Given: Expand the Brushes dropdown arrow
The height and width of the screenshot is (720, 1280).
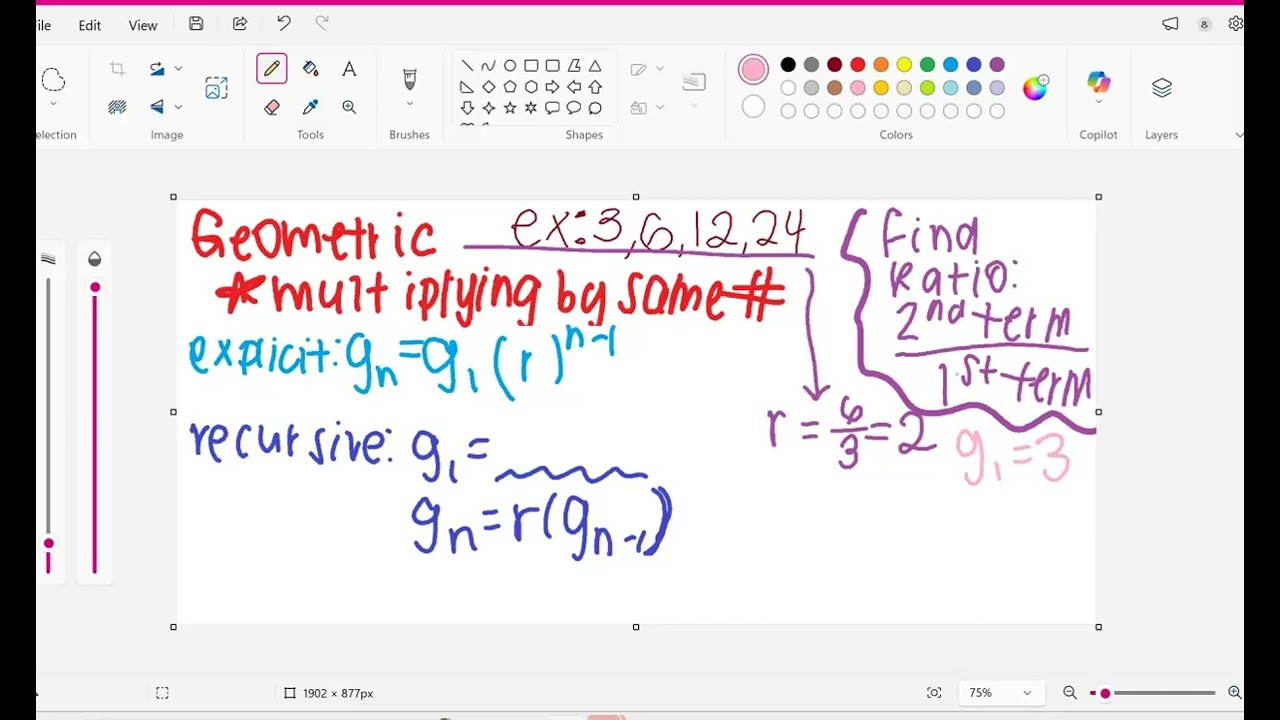Looking at the screenshot, I should (x=409, y=104).
